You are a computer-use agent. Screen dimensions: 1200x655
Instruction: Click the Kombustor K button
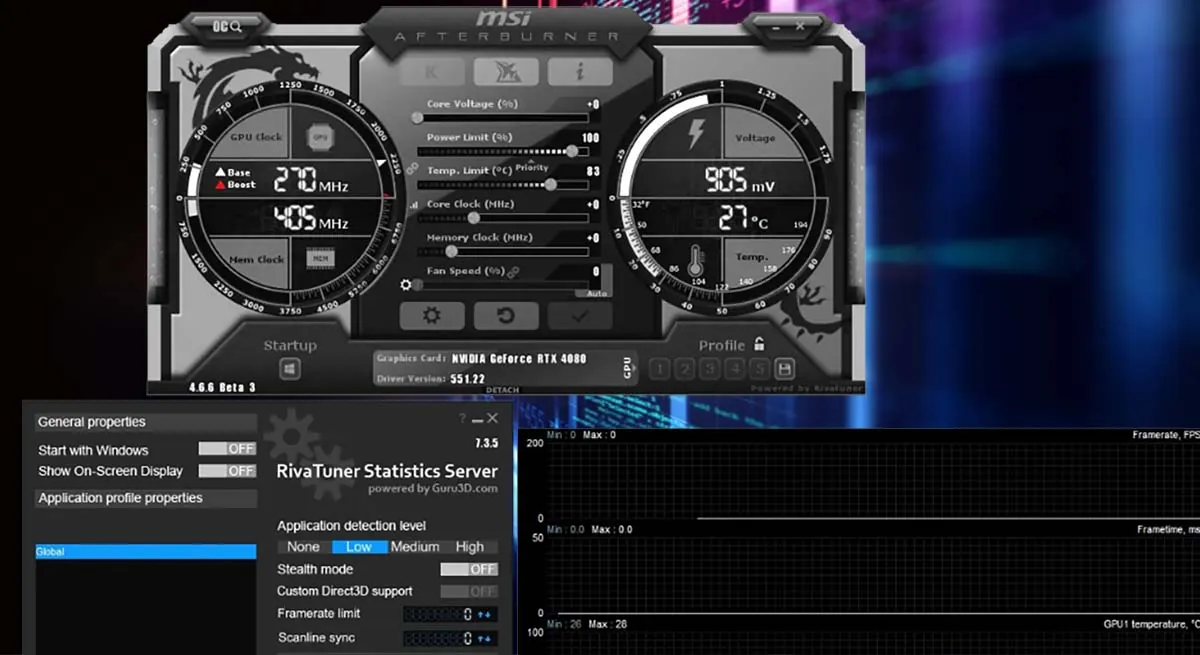tap(431, 72)
